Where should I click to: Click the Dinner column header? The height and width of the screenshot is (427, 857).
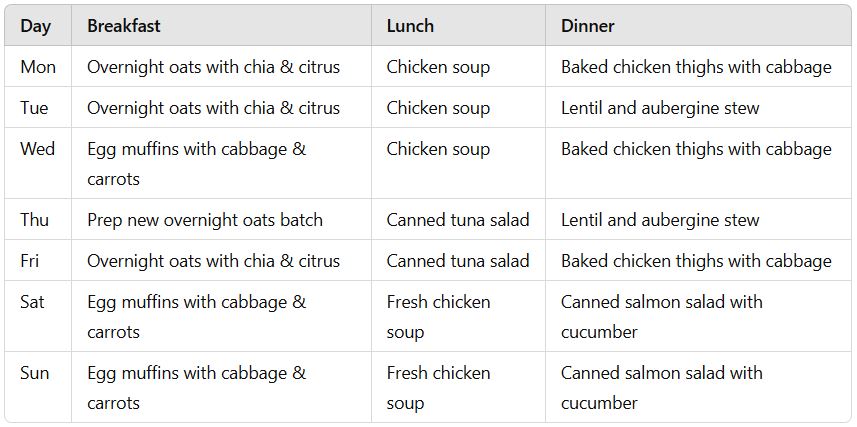coord(588,26)
